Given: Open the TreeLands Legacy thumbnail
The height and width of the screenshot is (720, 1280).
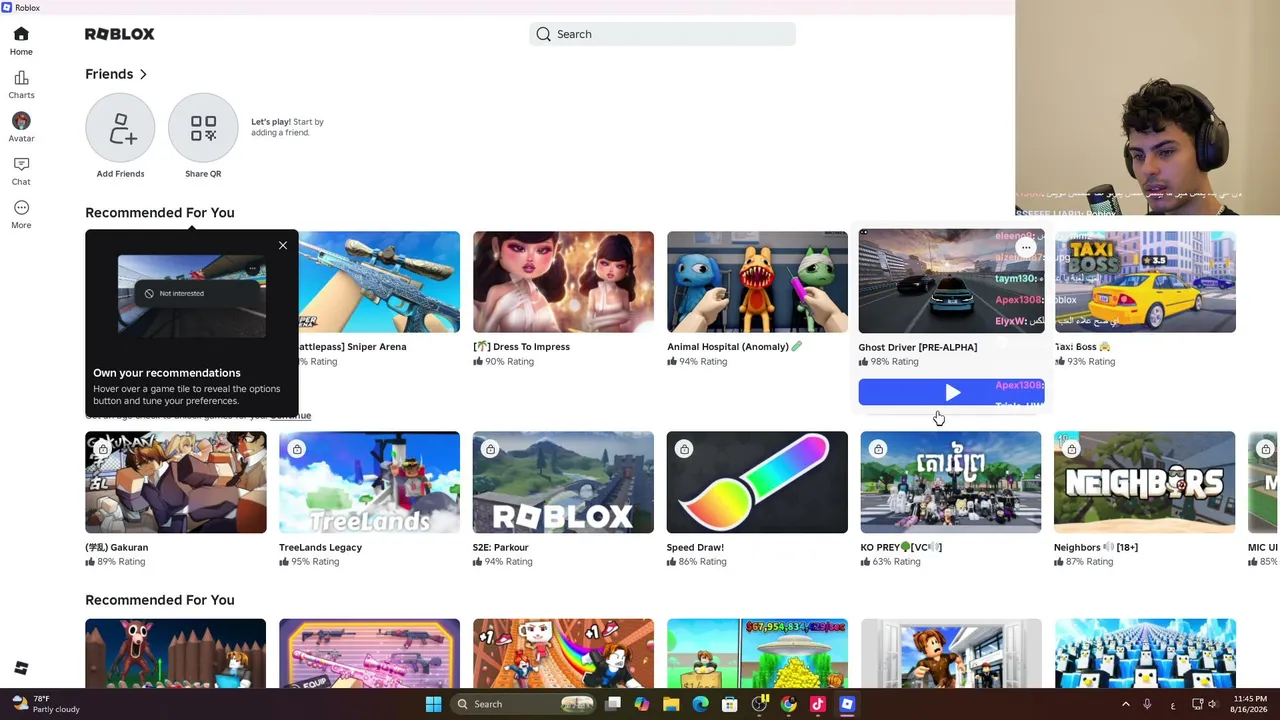Looking at the screenshot, I should pyautogui.click(x=369, y=482).
